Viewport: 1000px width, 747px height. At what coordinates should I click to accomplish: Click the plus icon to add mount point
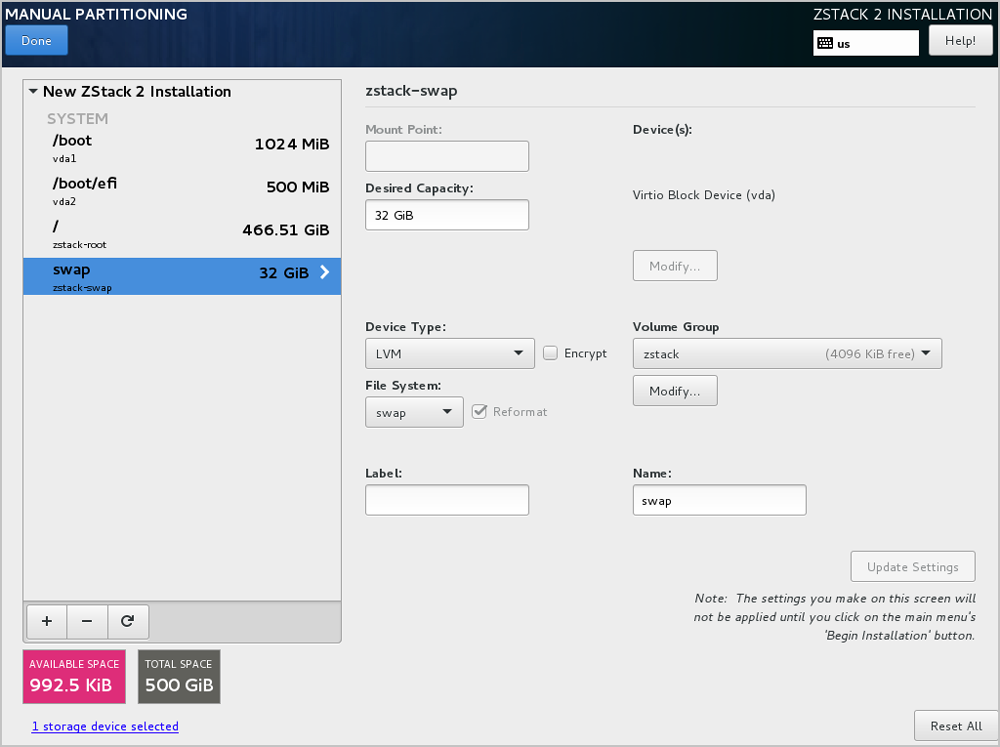[46, 621]
